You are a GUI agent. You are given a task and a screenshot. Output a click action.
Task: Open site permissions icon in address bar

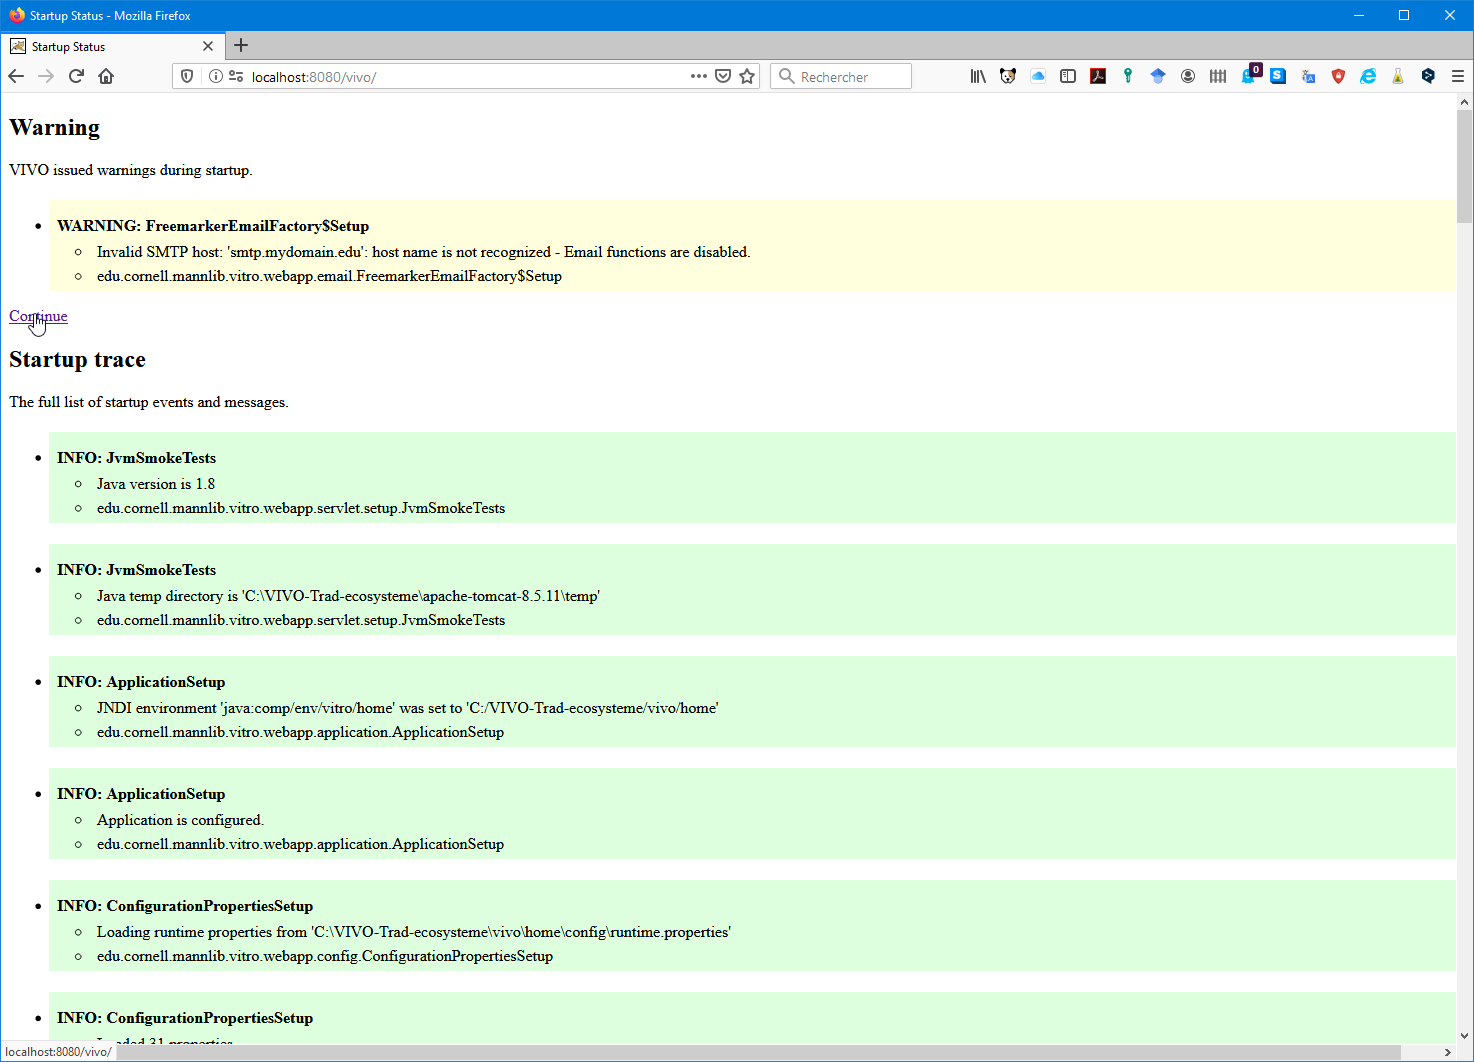point(236,76)
